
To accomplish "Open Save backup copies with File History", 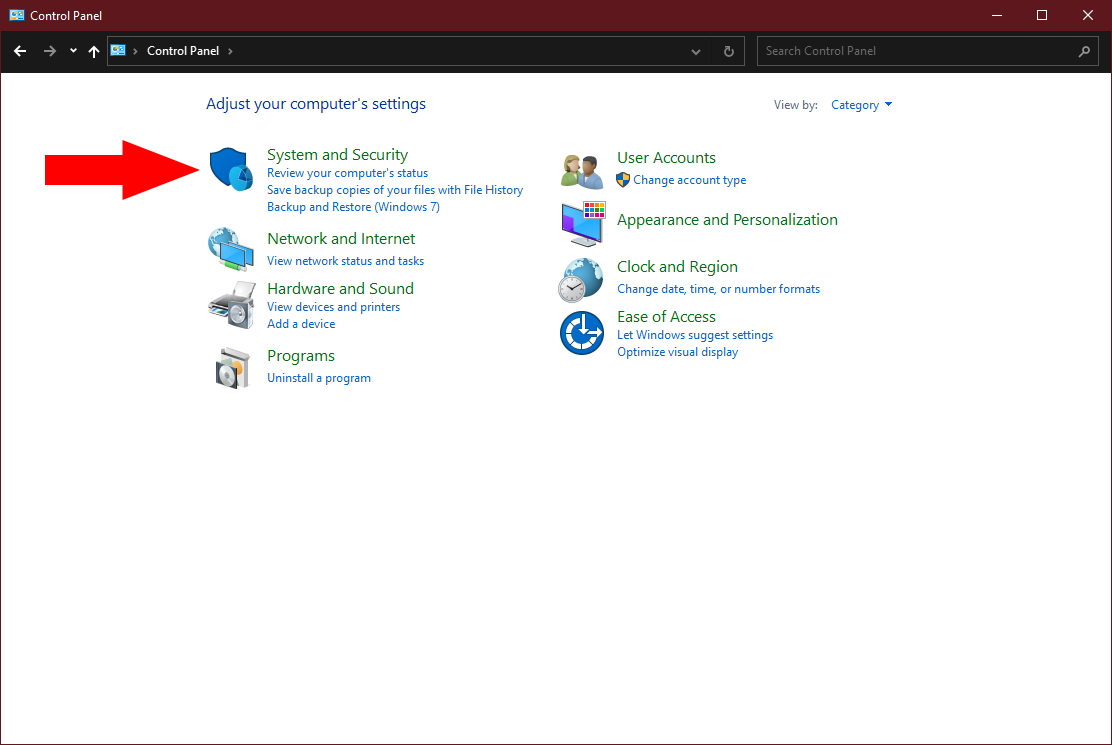I will point(395,190).
